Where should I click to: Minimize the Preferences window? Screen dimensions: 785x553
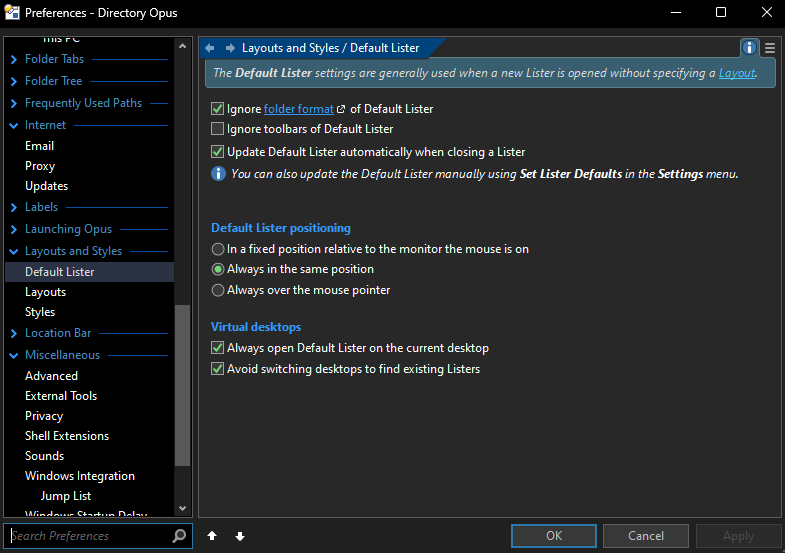point(676,13)
